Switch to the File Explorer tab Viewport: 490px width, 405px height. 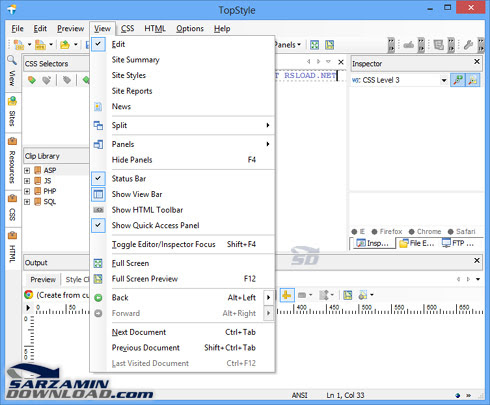[417, 243]
